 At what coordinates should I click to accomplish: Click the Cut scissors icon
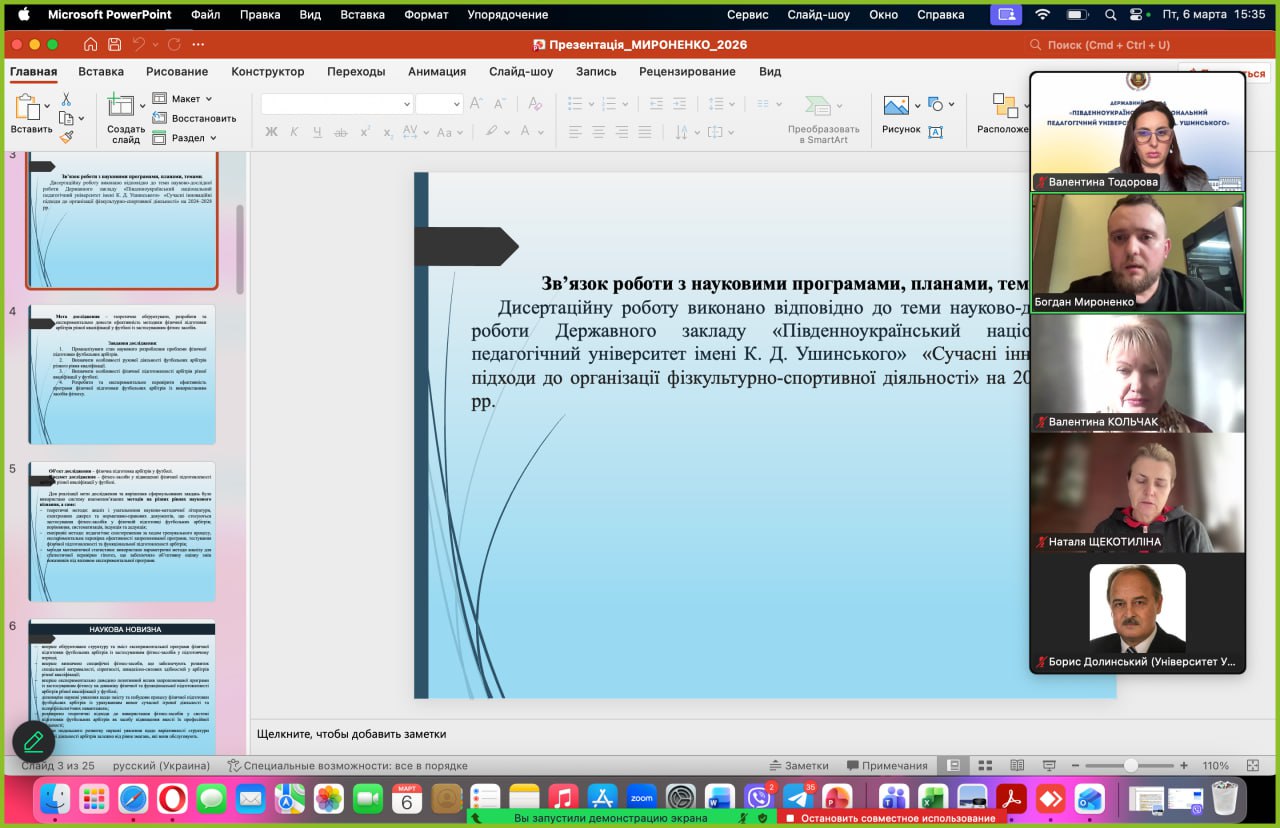click(x=66, y=99)
